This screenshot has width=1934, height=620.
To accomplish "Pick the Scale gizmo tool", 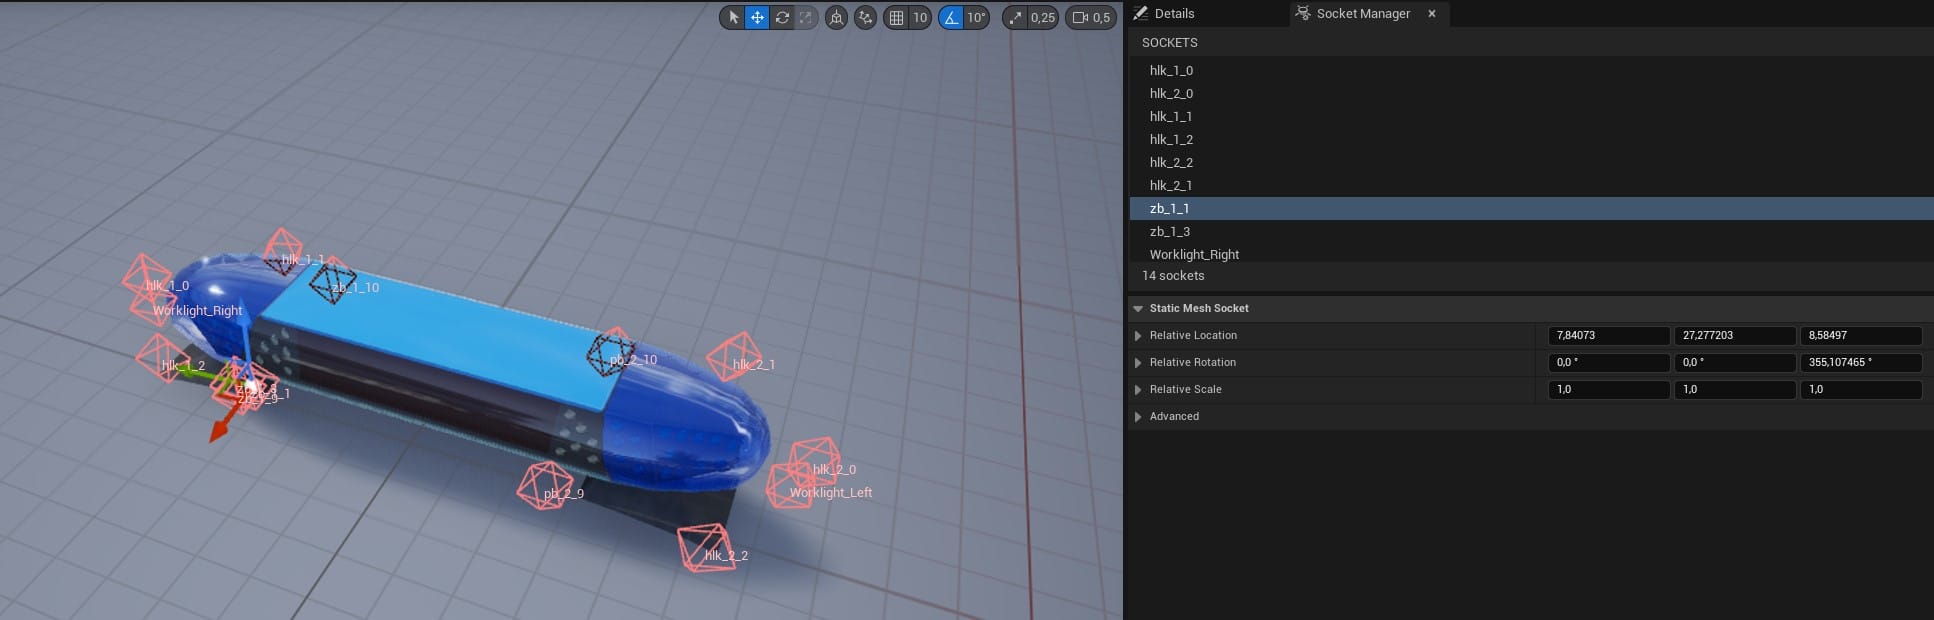I will point(806,17).
